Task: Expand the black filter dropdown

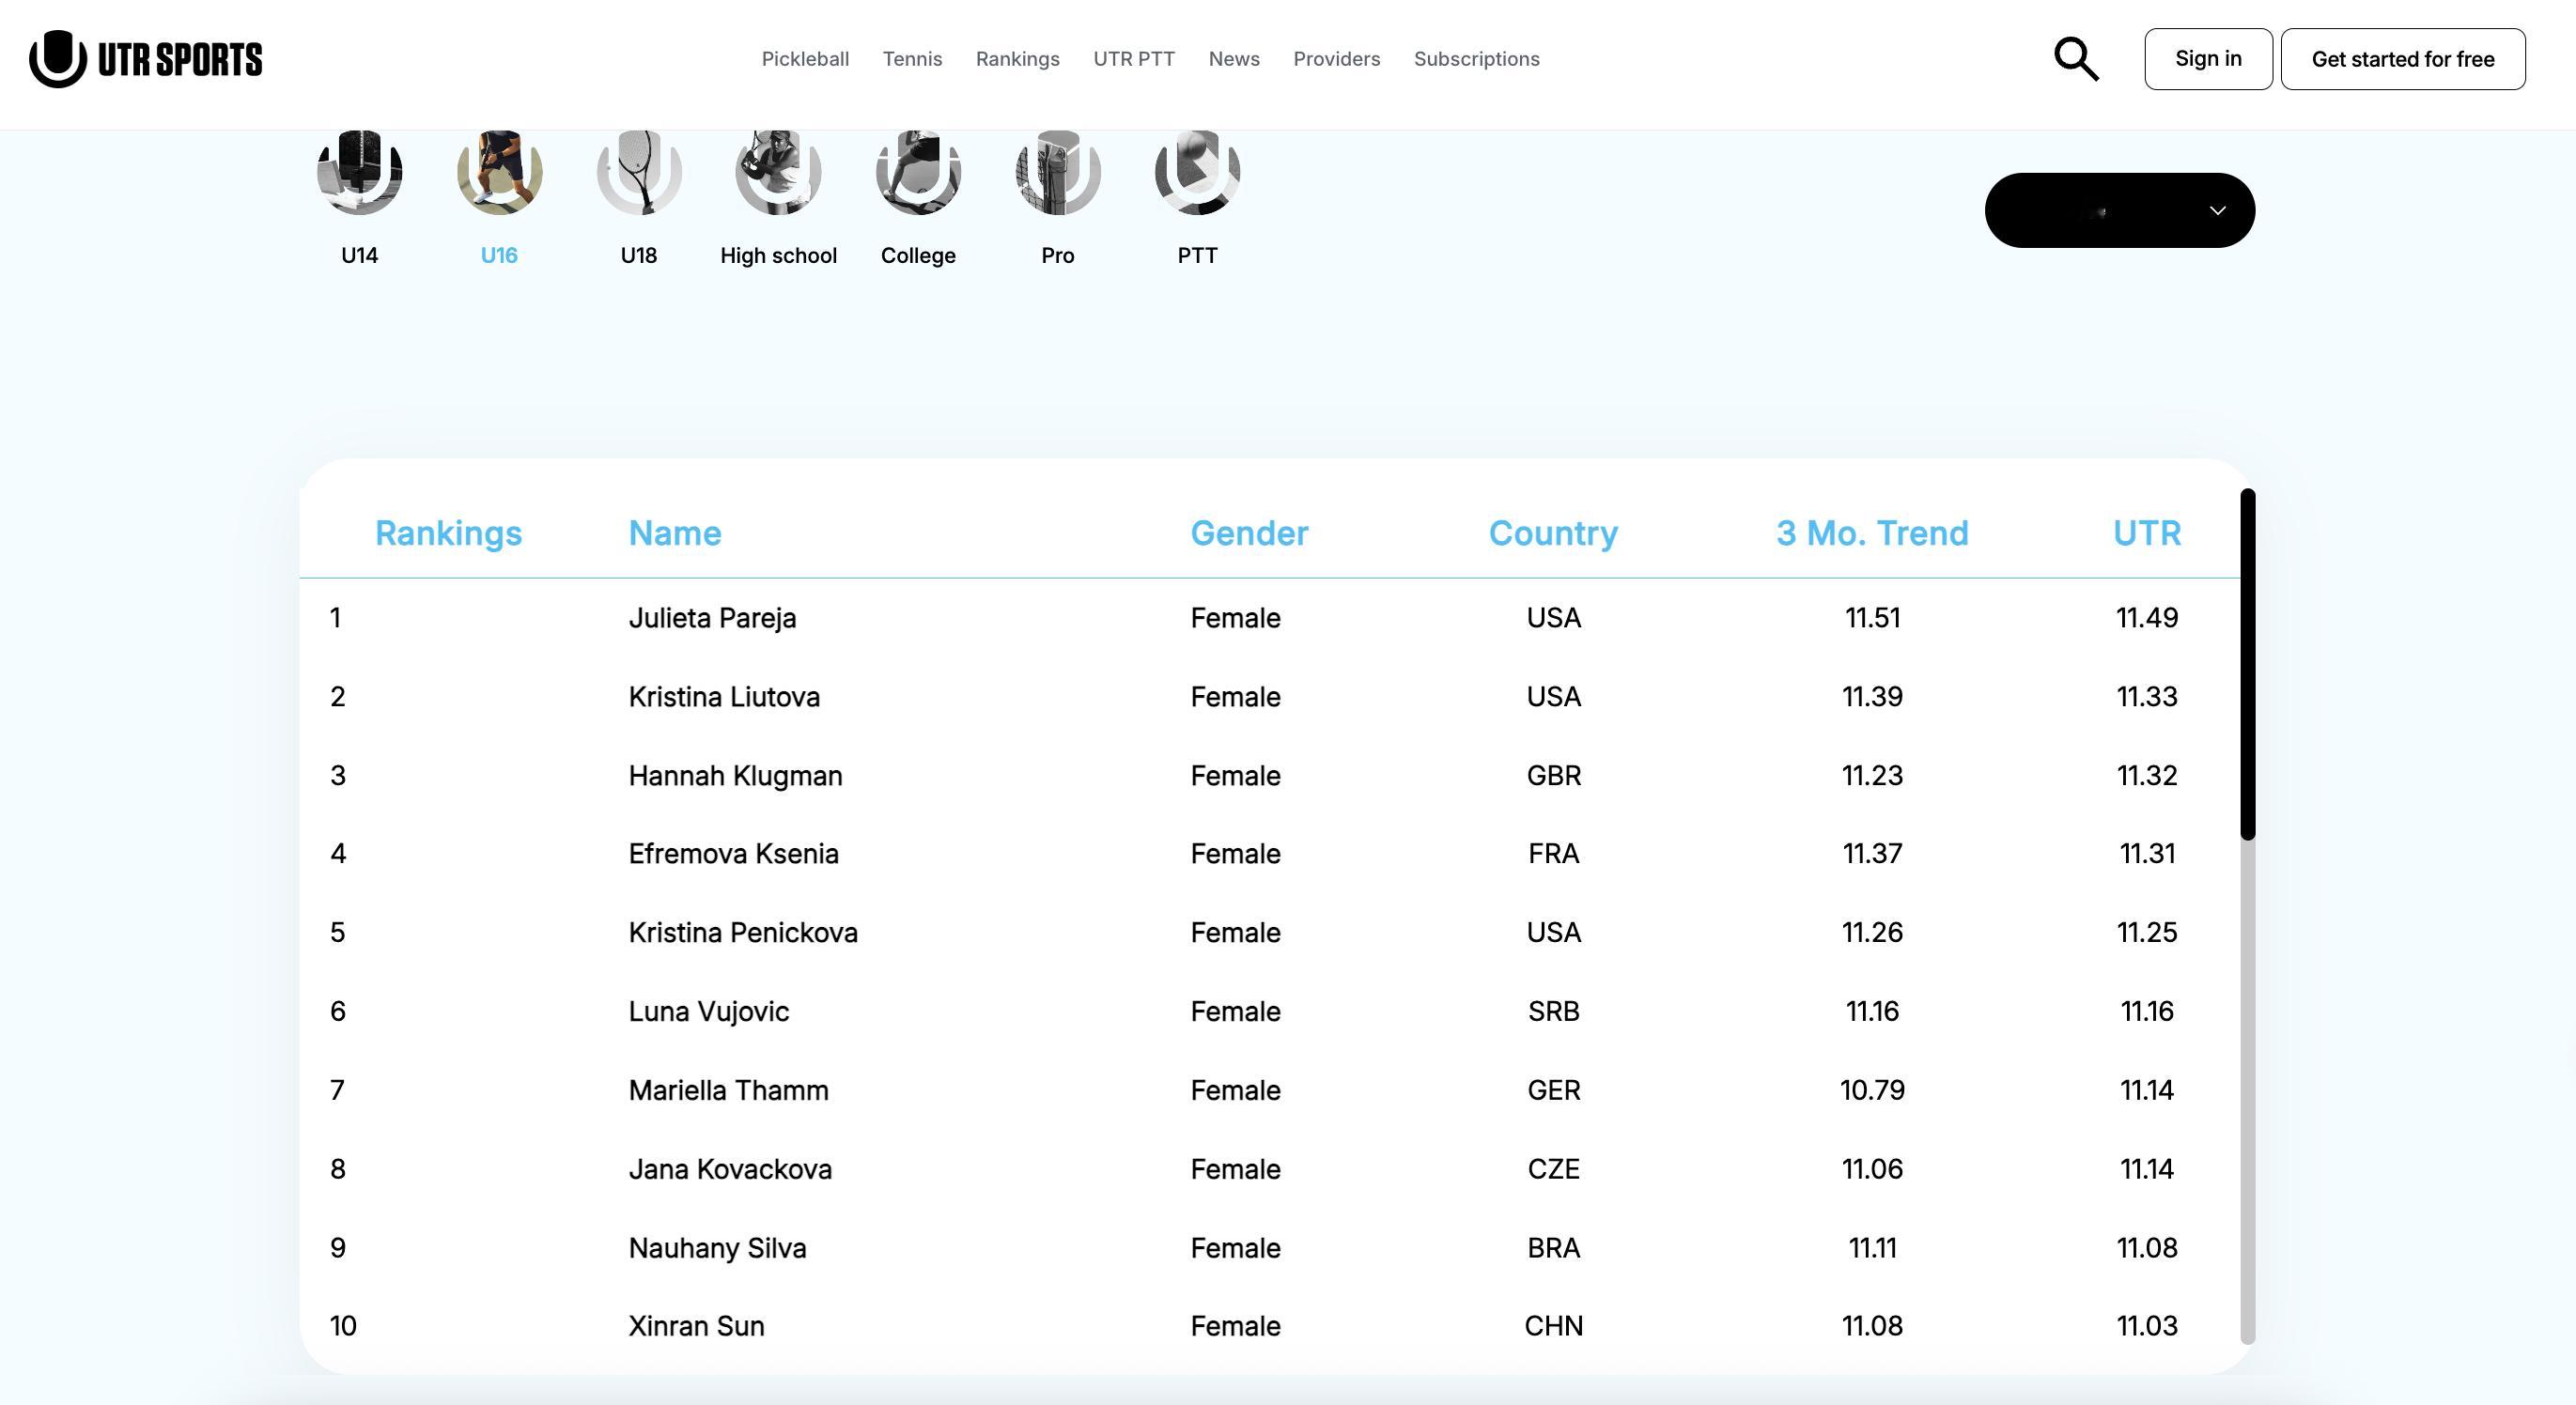Action: click(2119, 210)
